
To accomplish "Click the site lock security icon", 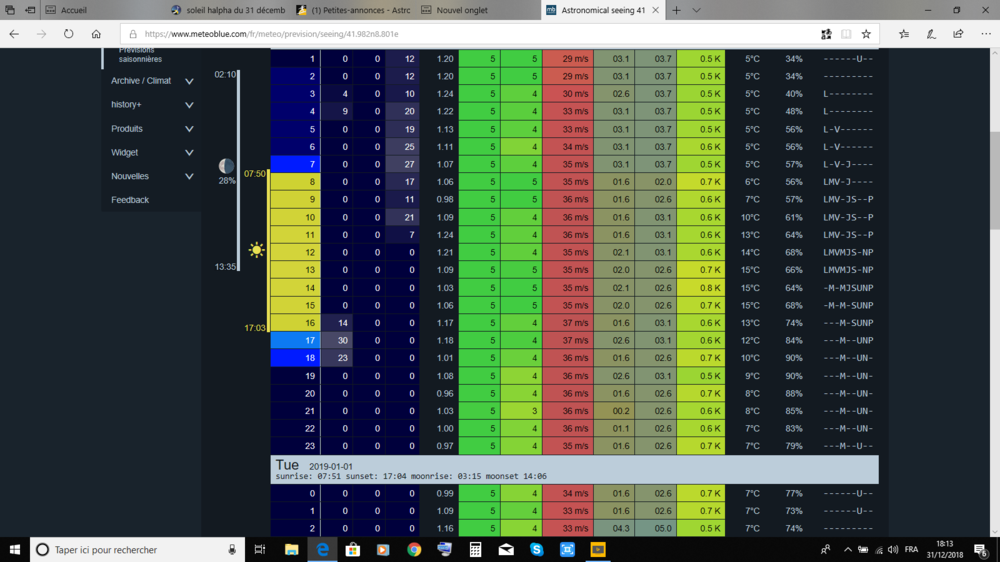I will point(133,34).
